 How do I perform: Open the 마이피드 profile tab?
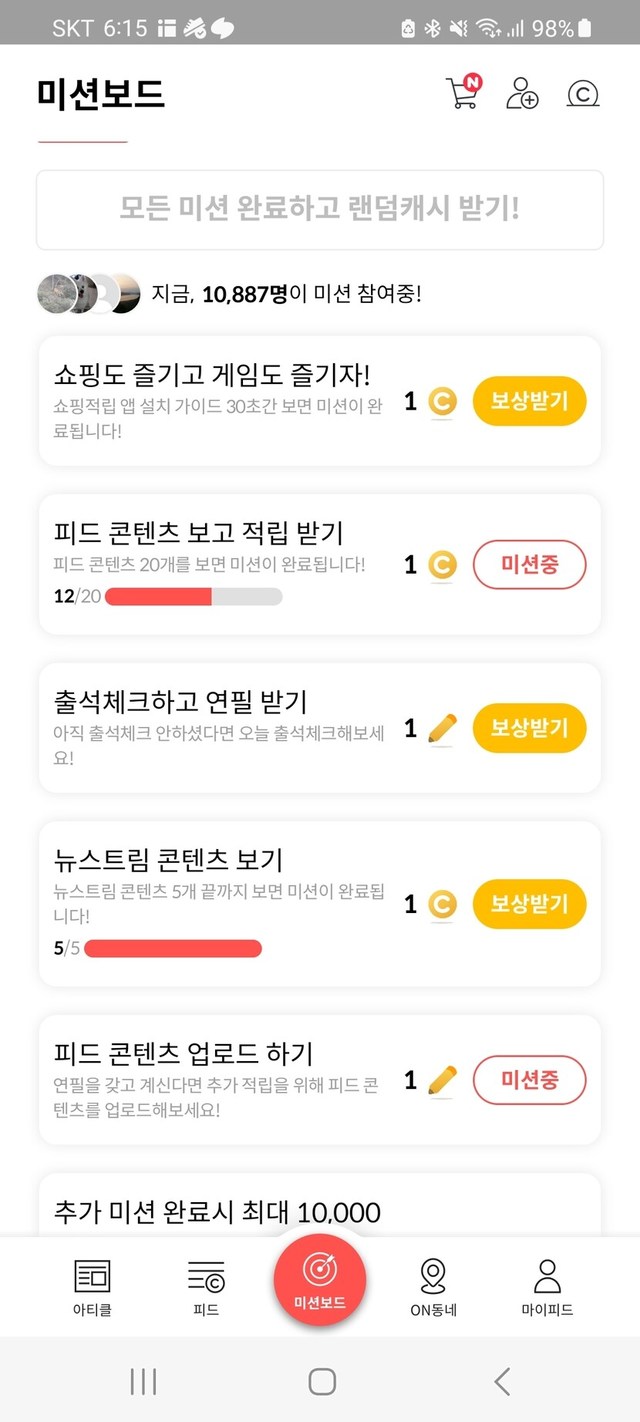click(547, 1286)
